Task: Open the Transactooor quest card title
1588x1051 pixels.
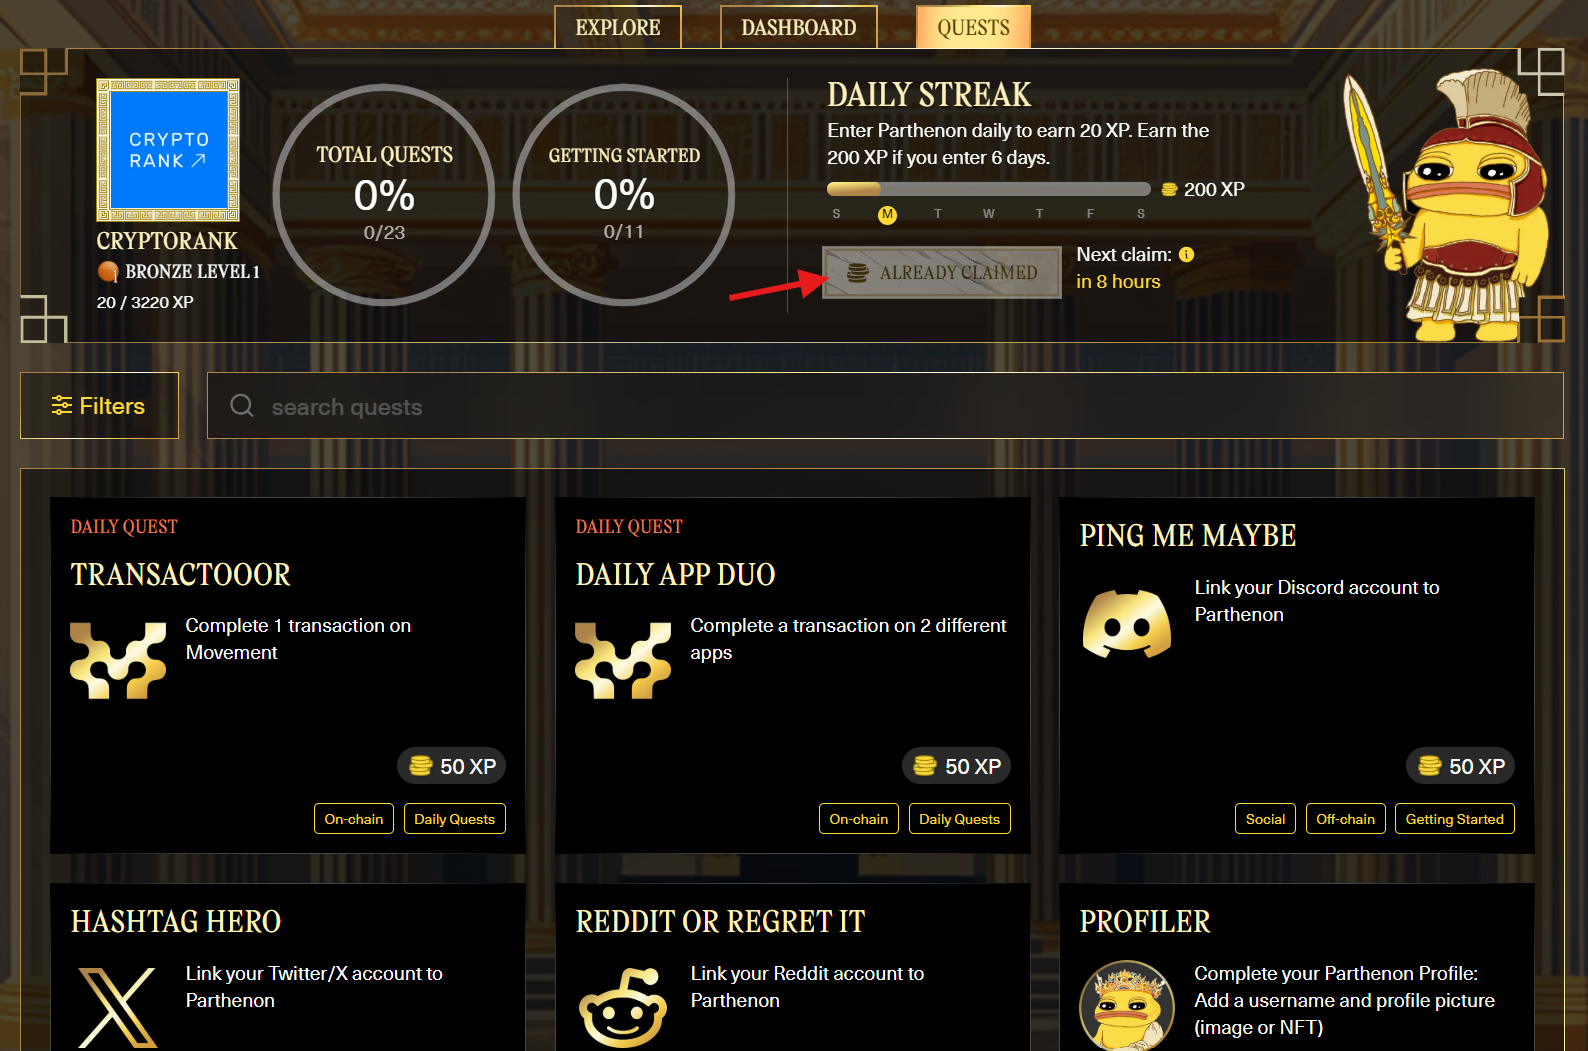Action: coord(181,574)
